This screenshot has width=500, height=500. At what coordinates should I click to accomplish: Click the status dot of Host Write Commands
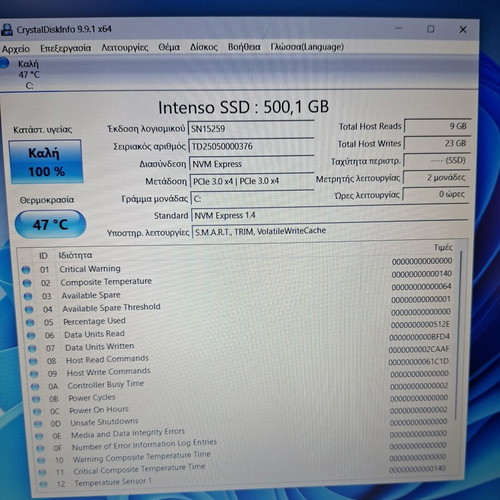click(x=34, y=374)
